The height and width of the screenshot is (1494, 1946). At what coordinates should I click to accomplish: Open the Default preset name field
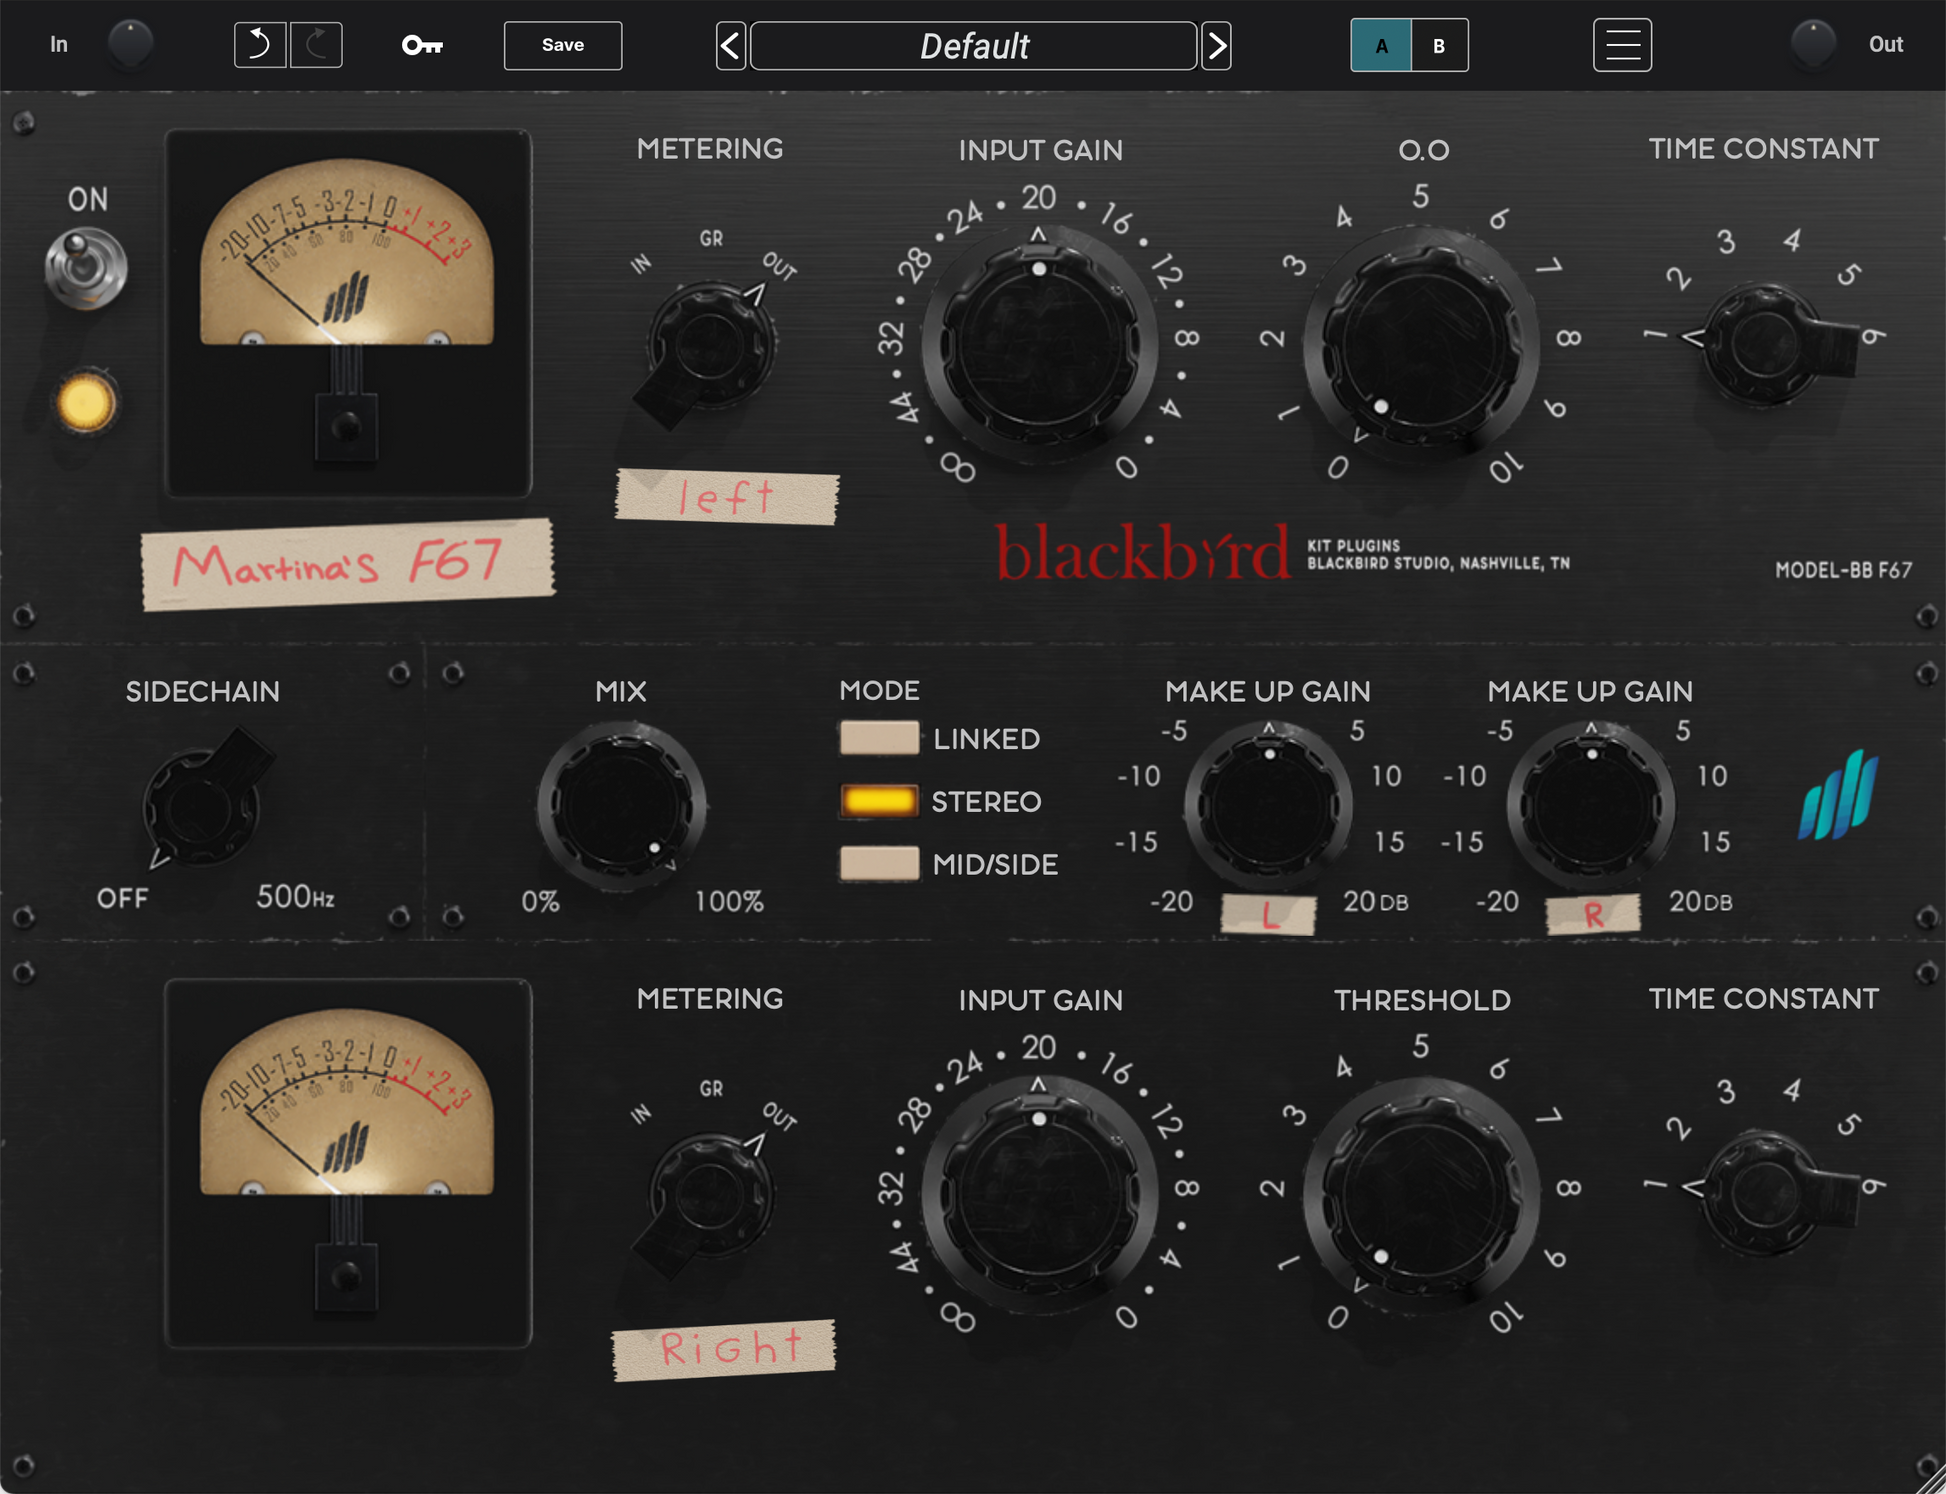coord(973,45)
